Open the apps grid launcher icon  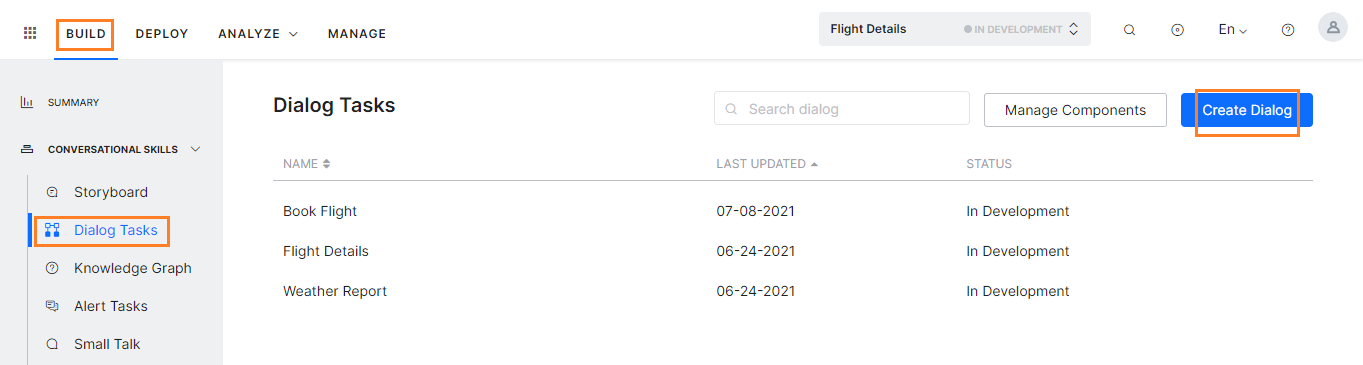tap(30, 33)
